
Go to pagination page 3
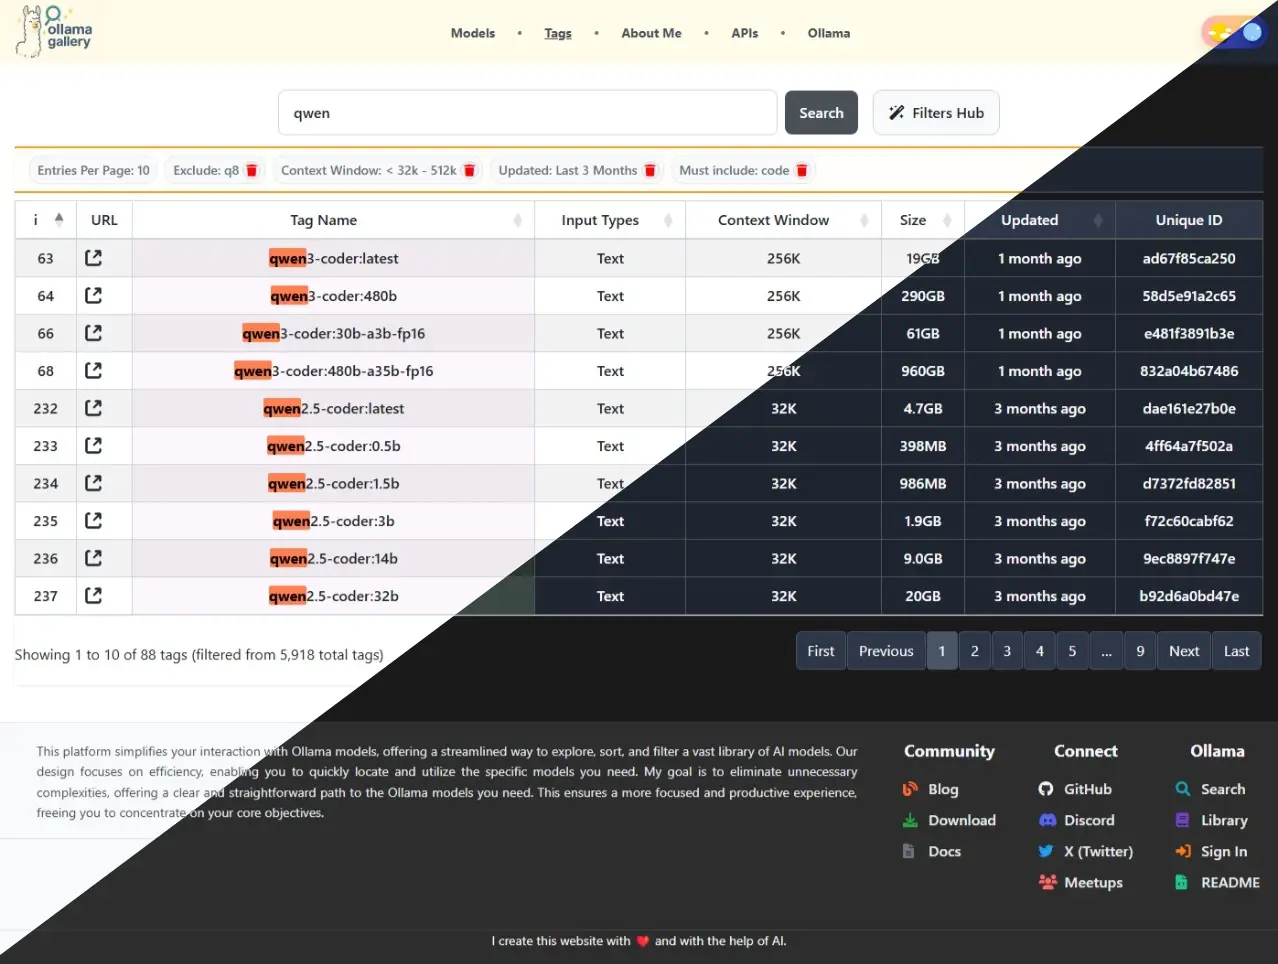(x=1007, y=651)
